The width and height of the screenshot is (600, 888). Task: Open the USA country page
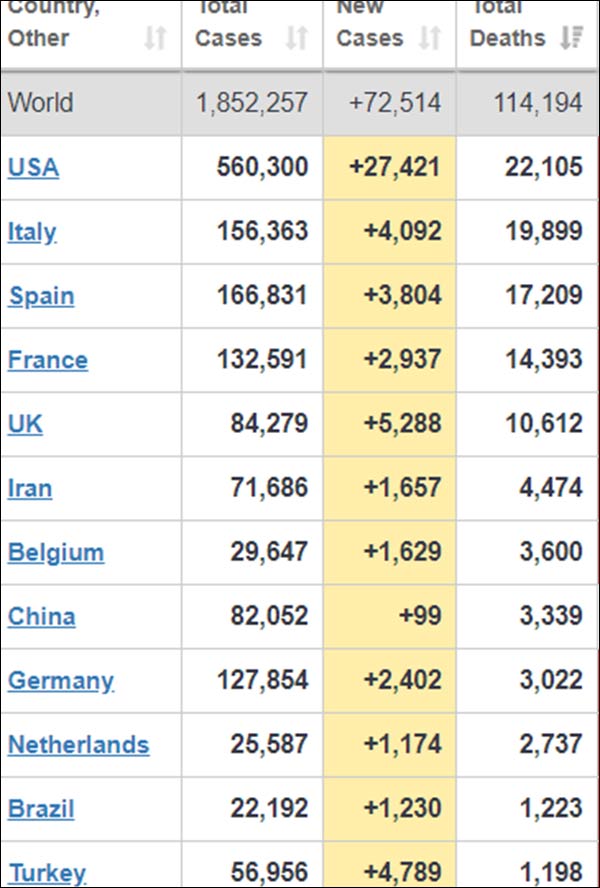pyautogui.click(x=32, y=167)
